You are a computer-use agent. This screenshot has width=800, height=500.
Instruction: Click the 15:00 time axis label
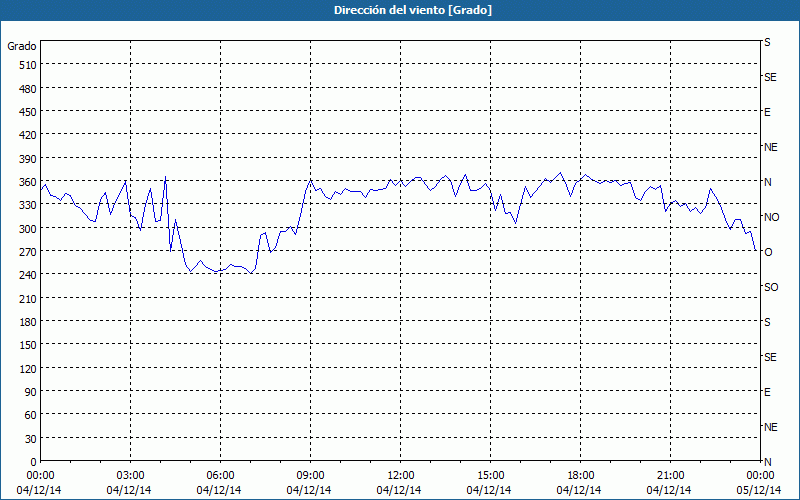pyautogui.click(x=491, y=476)
